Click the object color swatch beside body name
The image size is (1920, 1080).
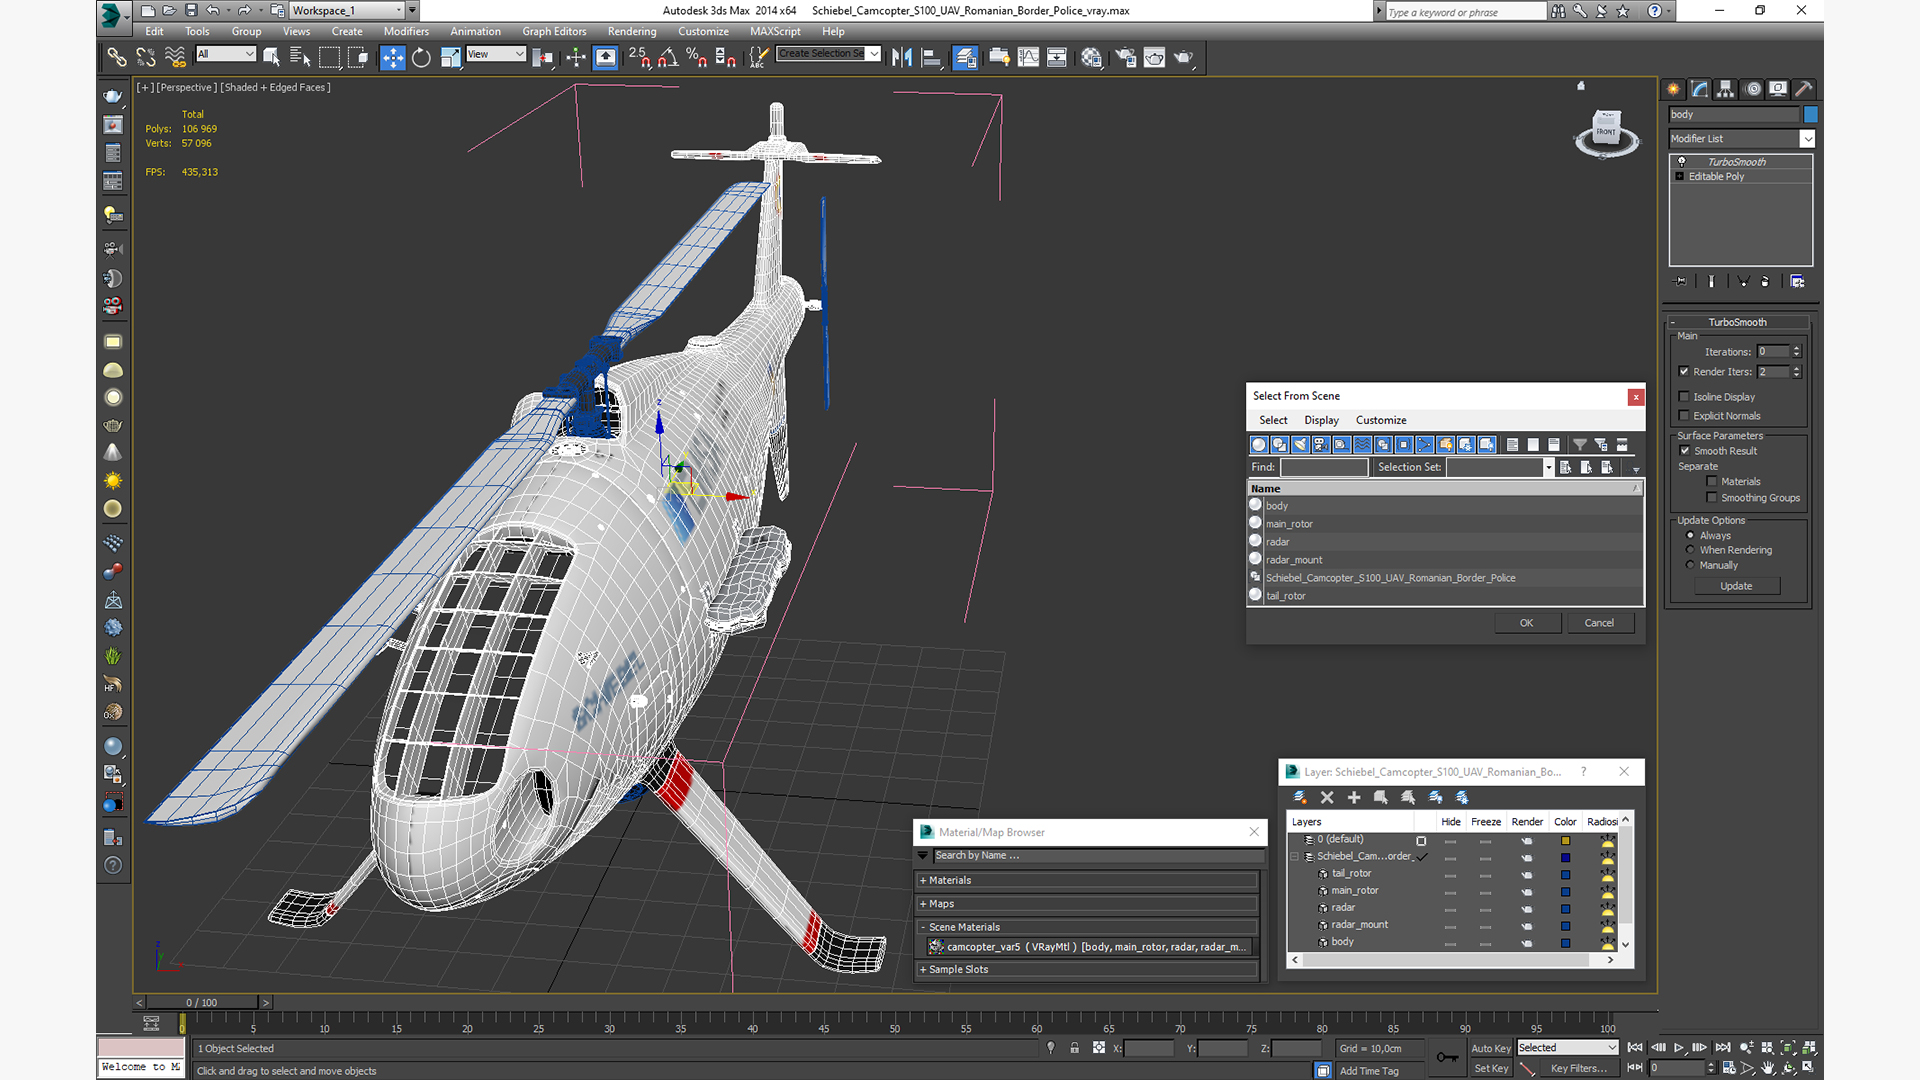click(x=1810, y=115)
